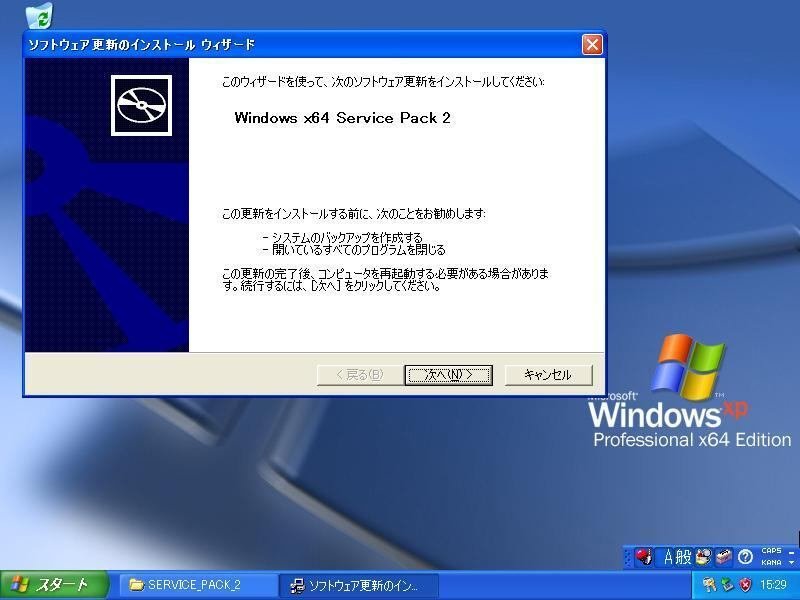The width and height of the screenshot is (800, 600).
Task: Expand the language bar options chevron
Action: pyautogui.click(x=792, y=563)
